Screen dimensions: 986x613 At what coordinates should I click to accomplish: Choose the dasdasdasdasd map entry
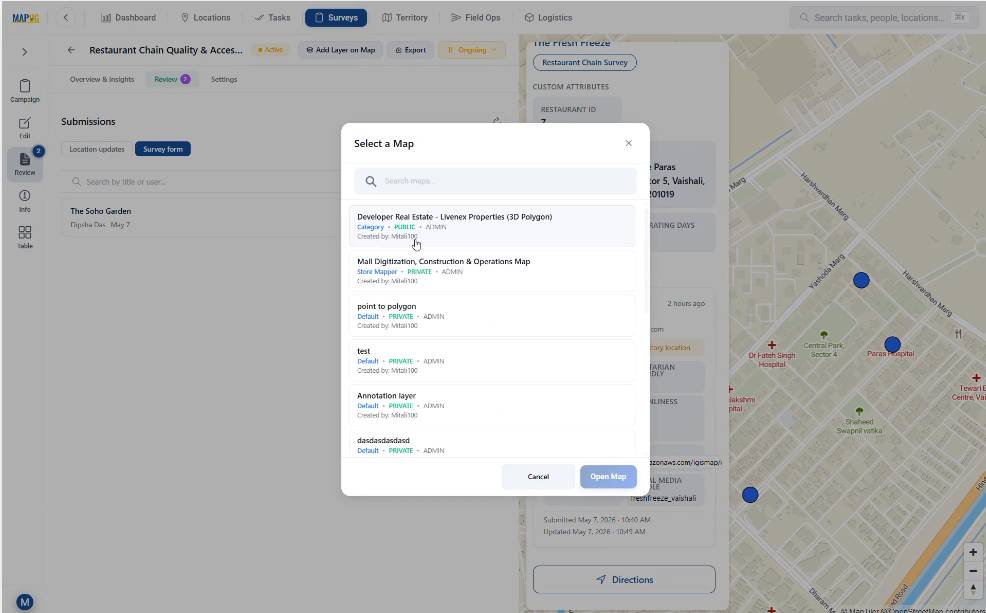[492, 445]
